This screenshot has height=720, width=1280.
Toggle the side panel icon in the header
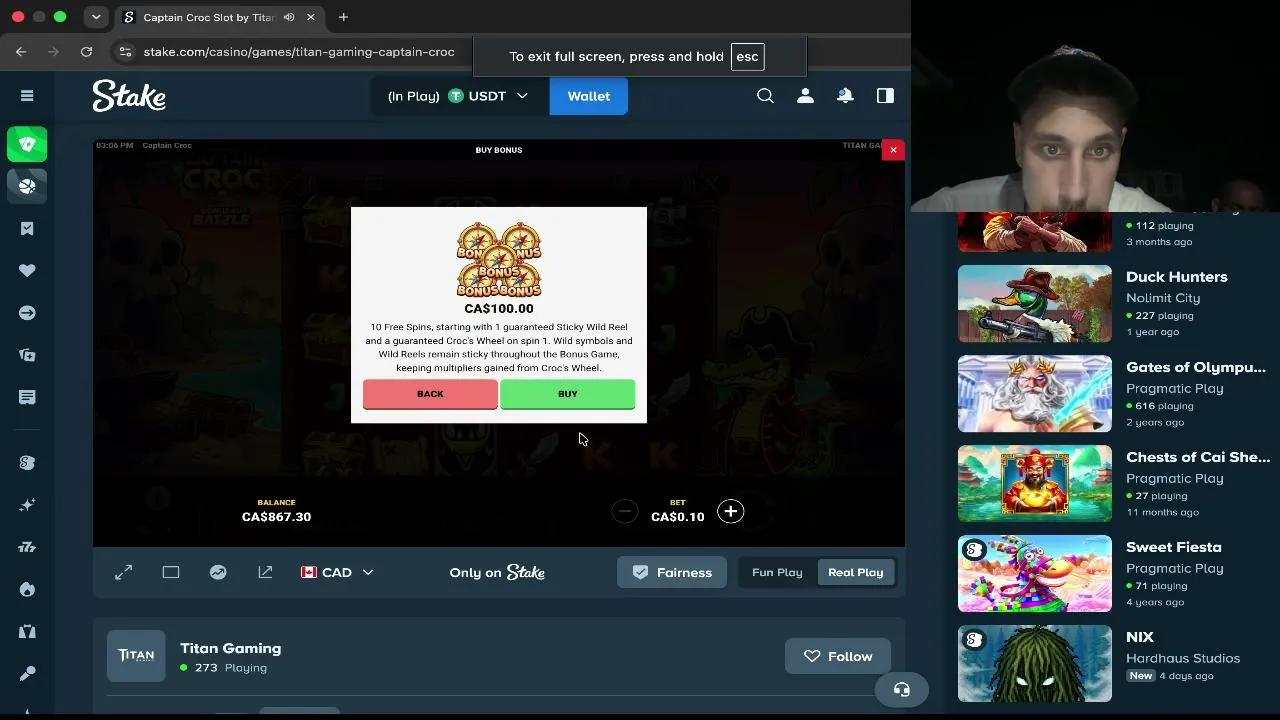coord(885,96)
